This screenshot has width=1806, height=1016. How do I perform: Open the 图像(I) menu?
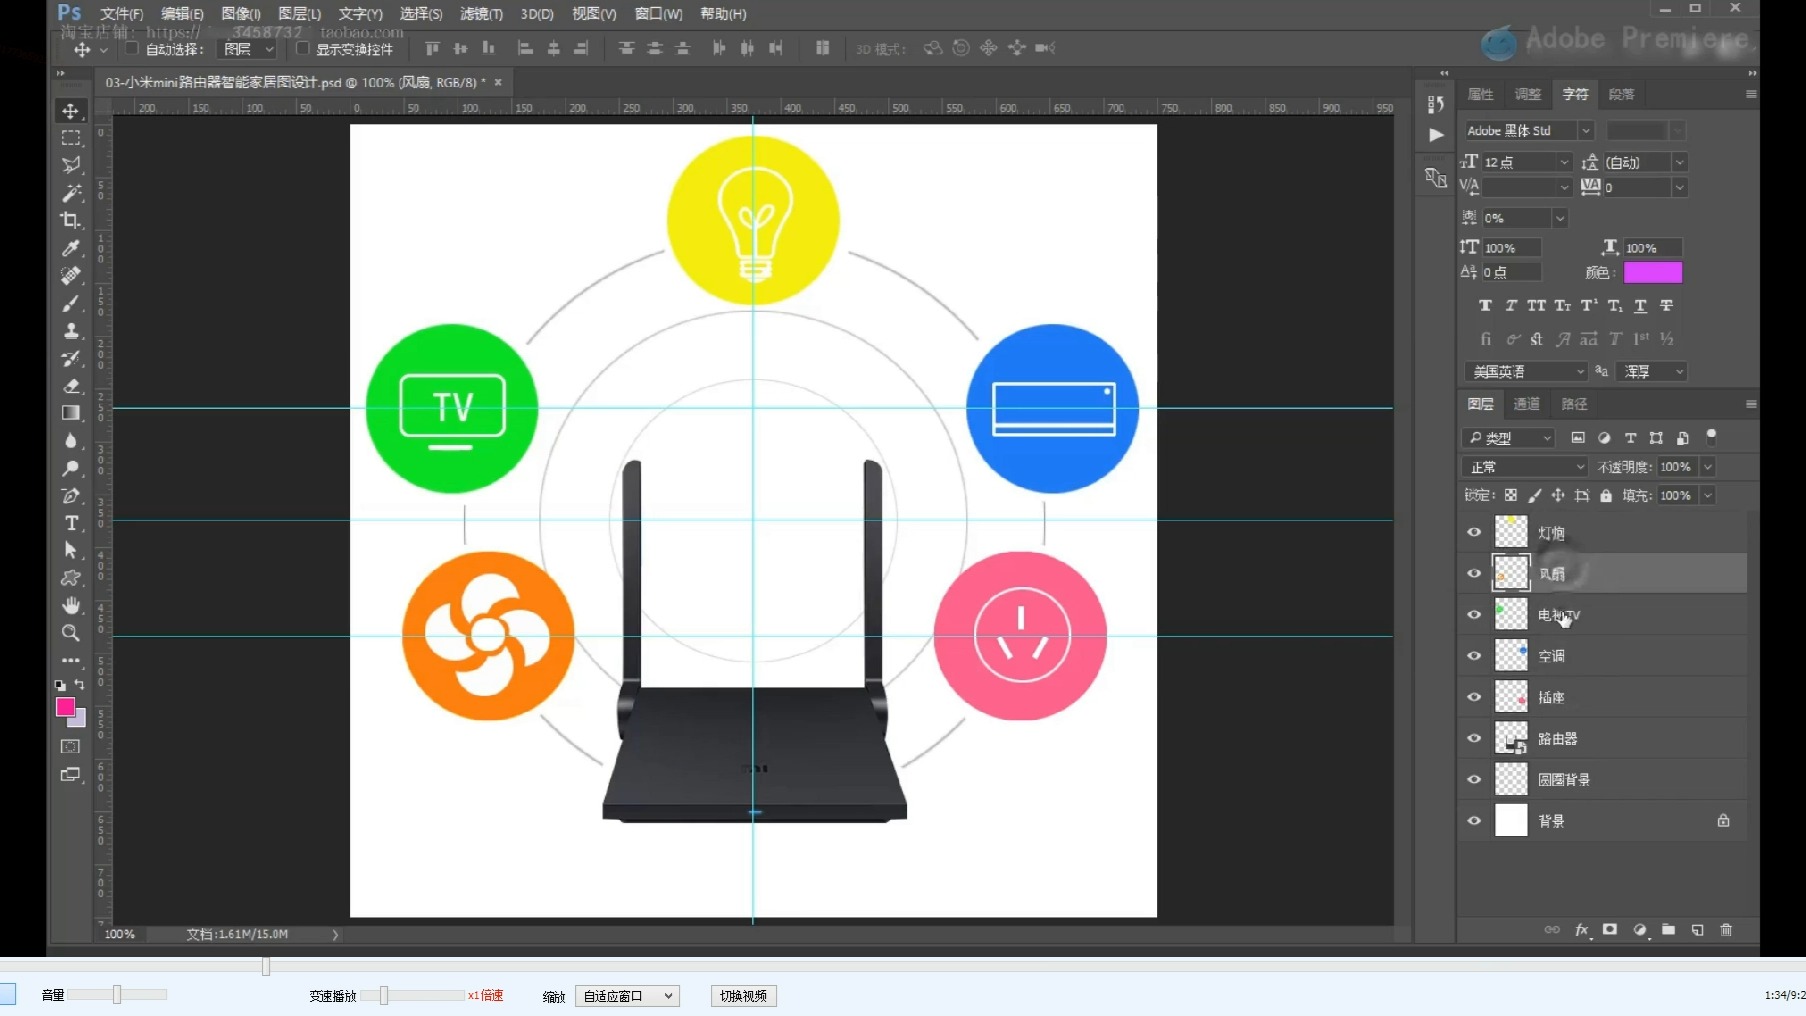(x=241, y=14)
